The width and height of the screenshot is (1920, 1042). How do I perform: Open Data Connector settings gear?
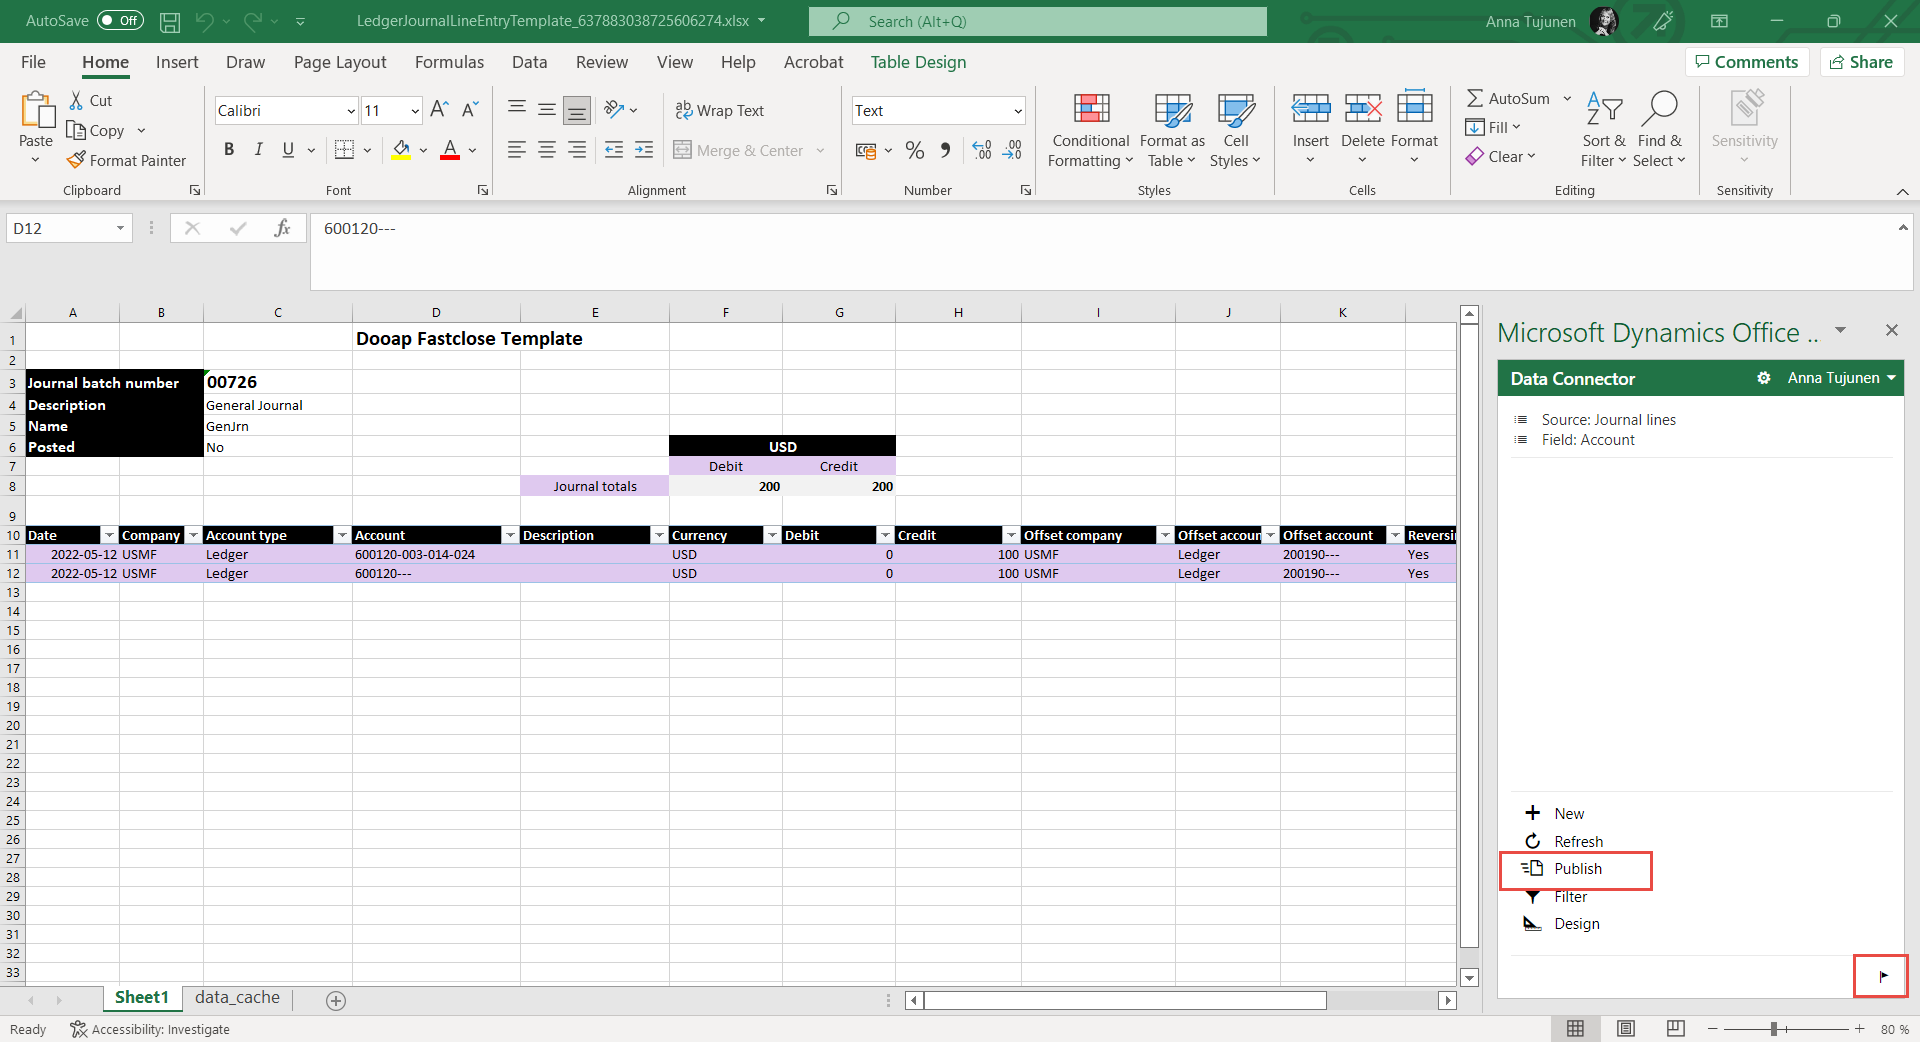[x=1764, y=378]
